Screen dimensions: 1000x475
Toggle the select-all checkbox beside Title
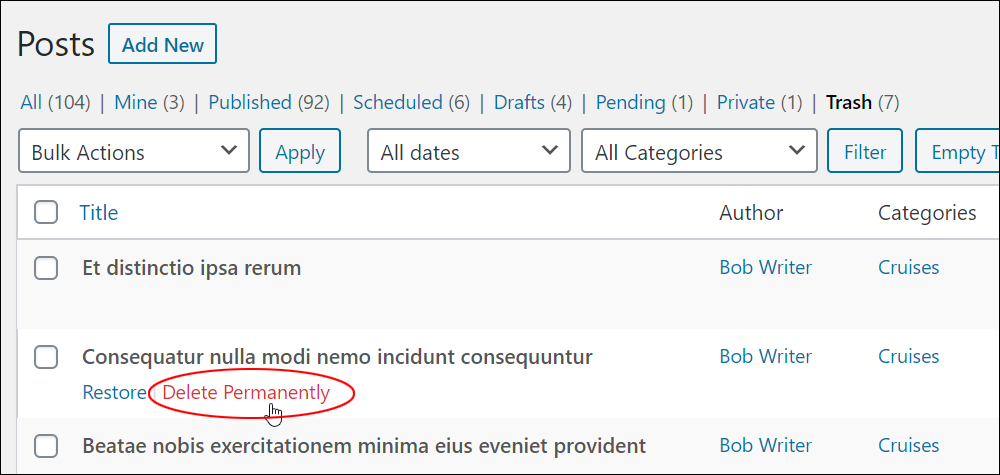46,212
